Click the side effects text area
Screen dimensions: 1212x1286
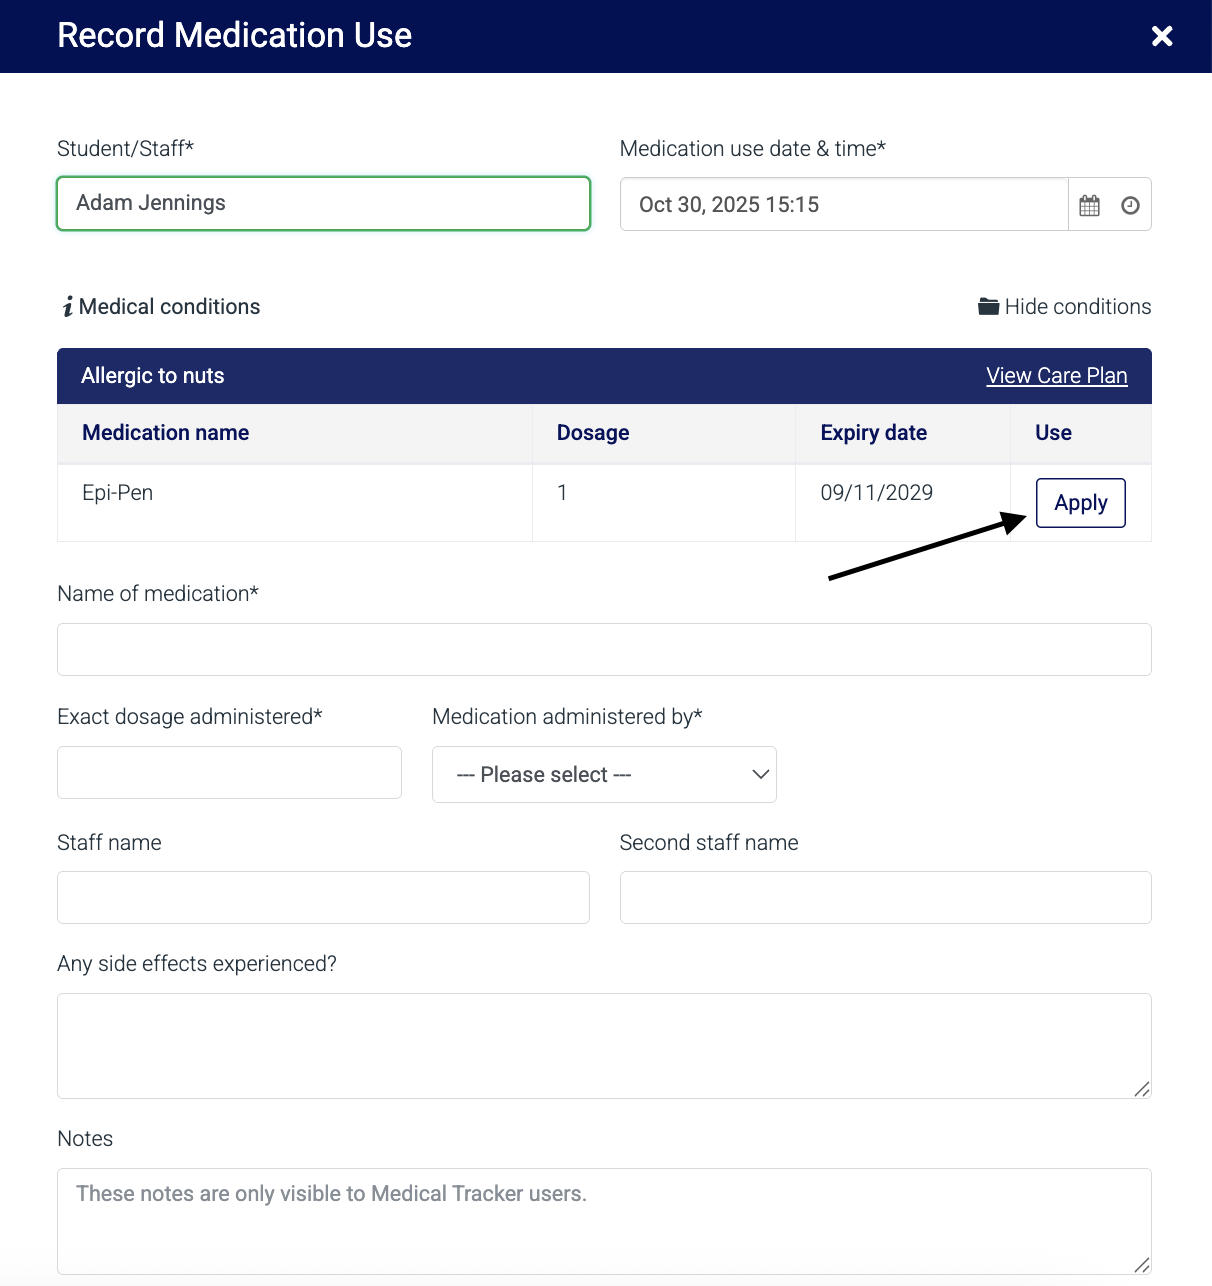tap(604, 1045)
